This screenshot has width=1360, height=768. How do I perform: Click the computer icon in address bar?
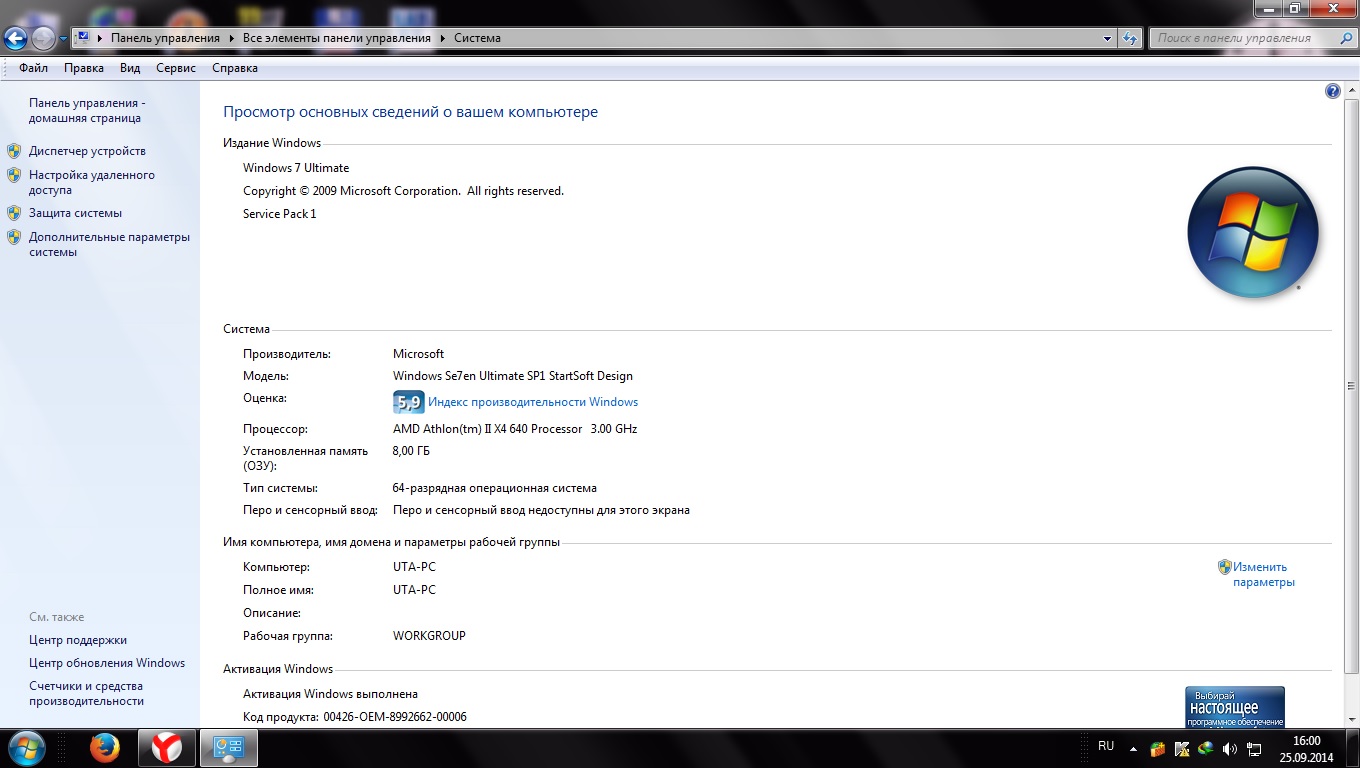[83, 38]
